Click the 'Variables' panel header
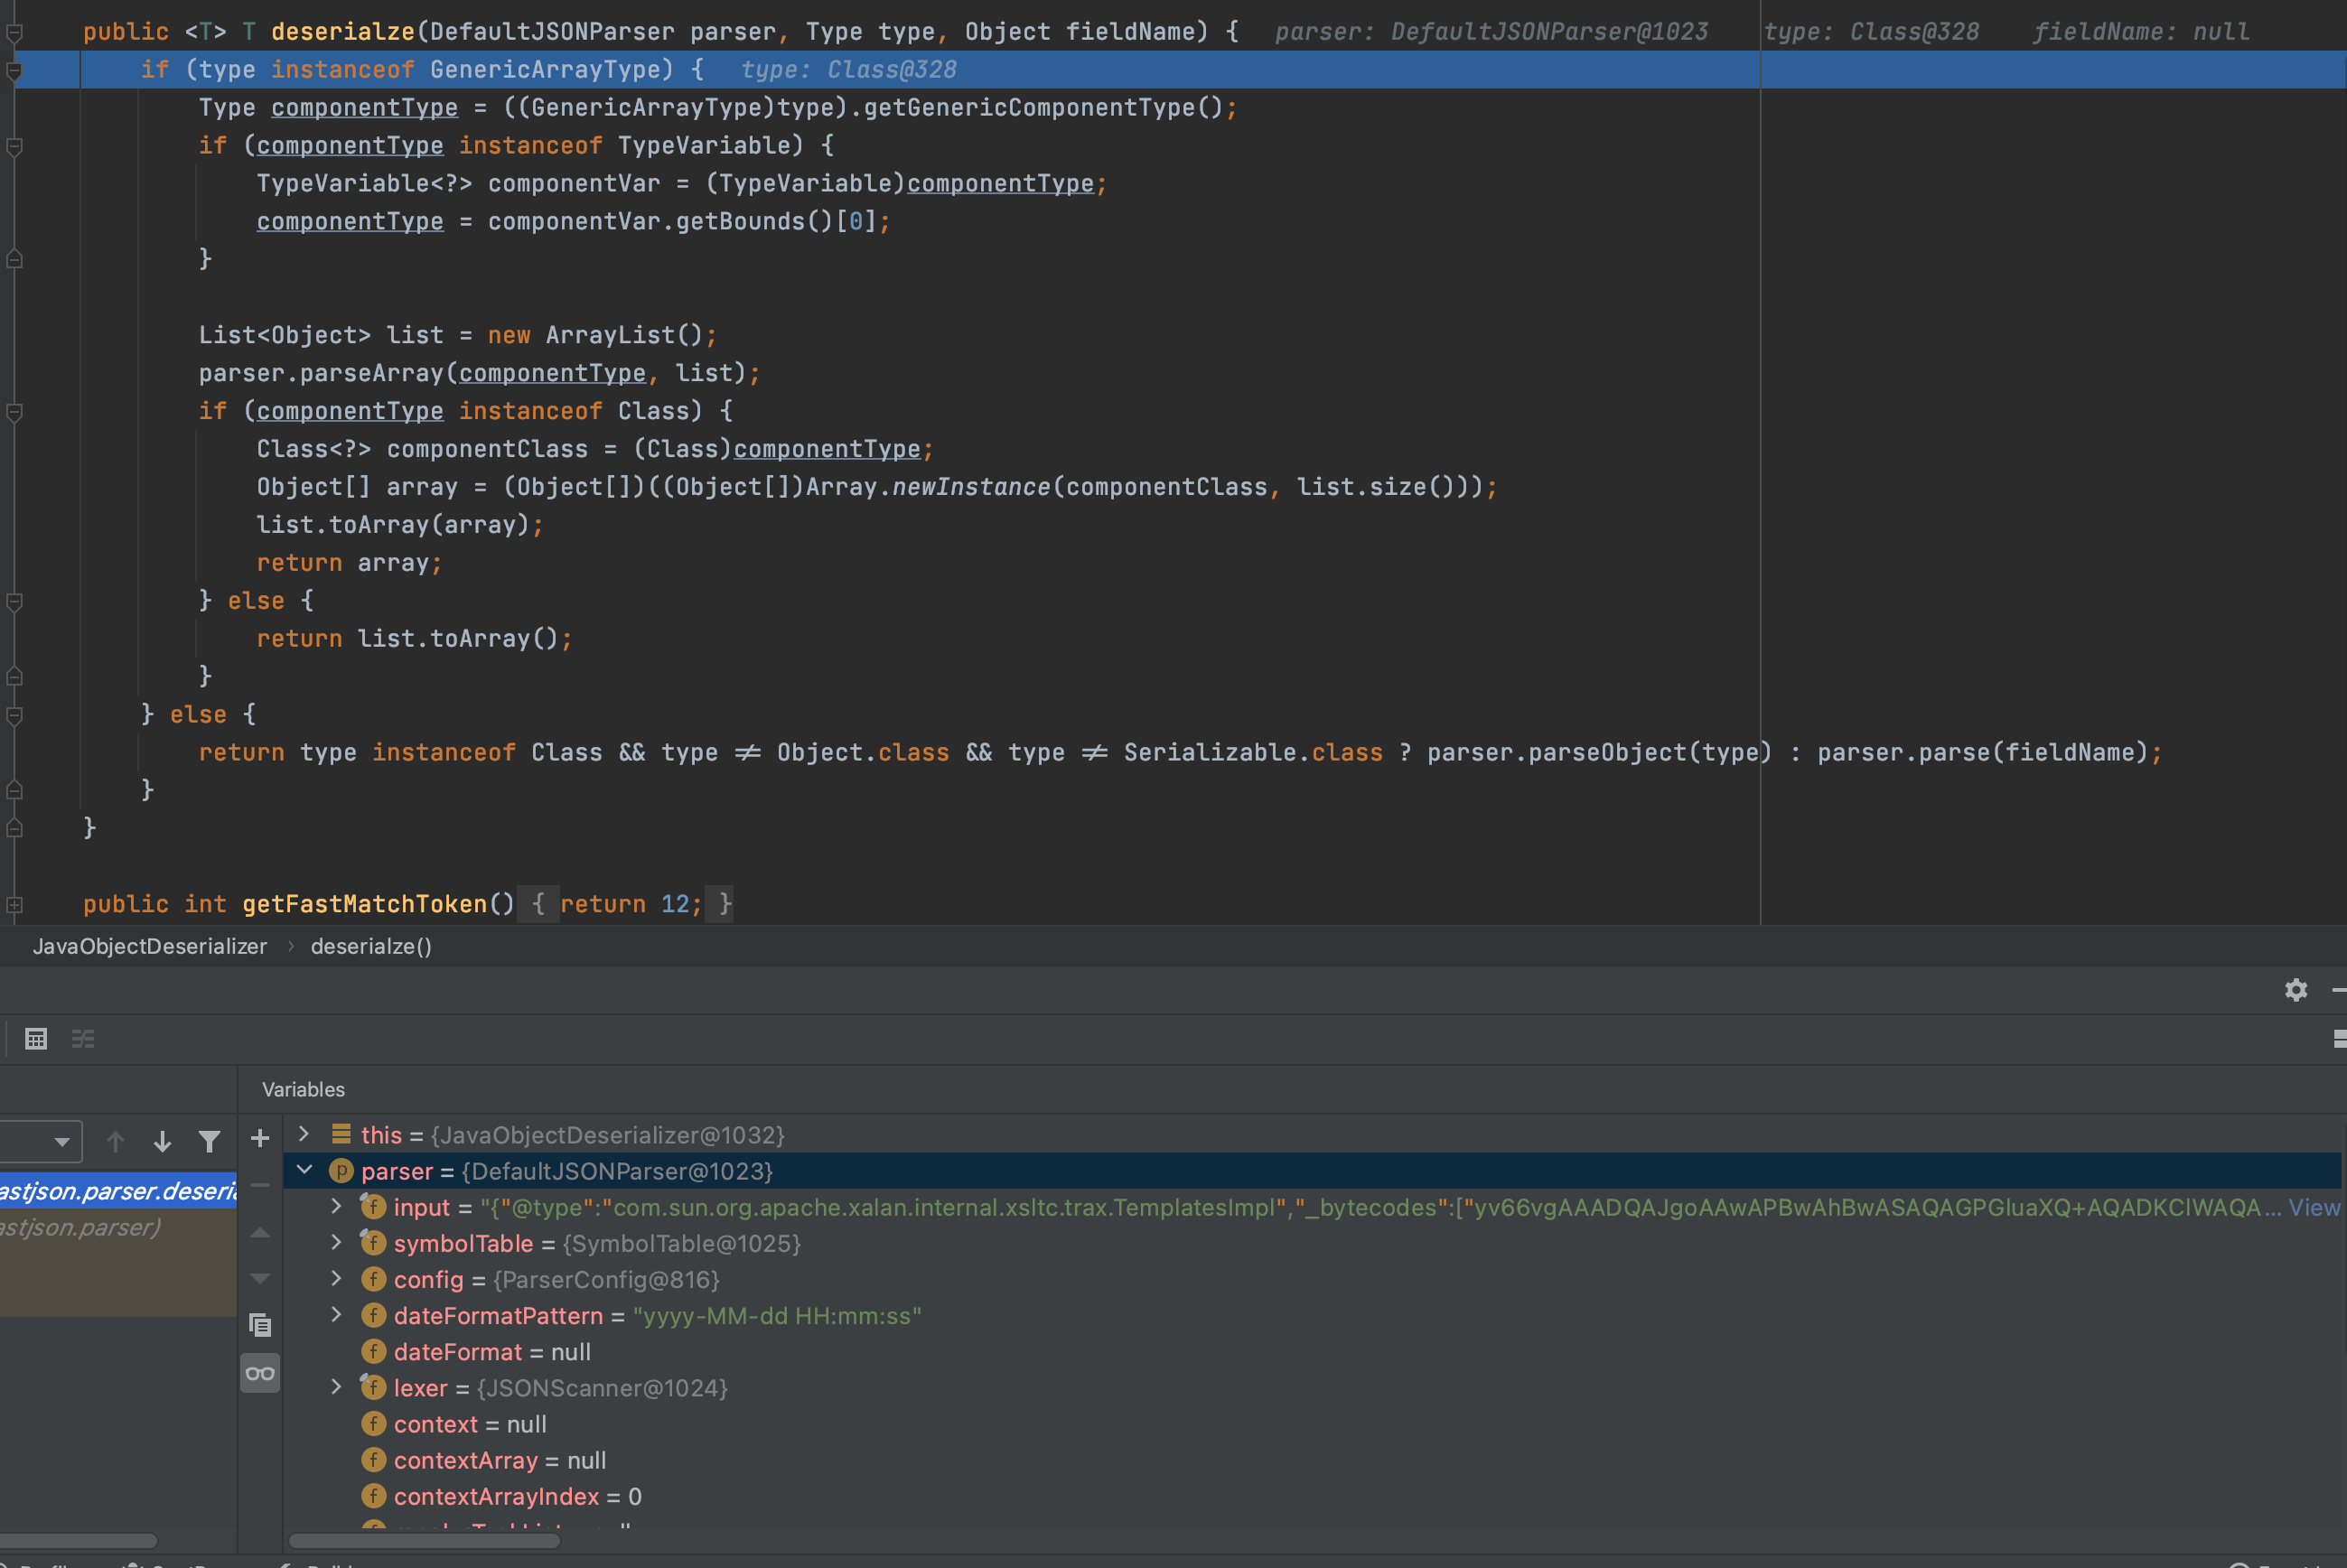Screen dimensions: 2347x1568 [x=303, y=1089]
